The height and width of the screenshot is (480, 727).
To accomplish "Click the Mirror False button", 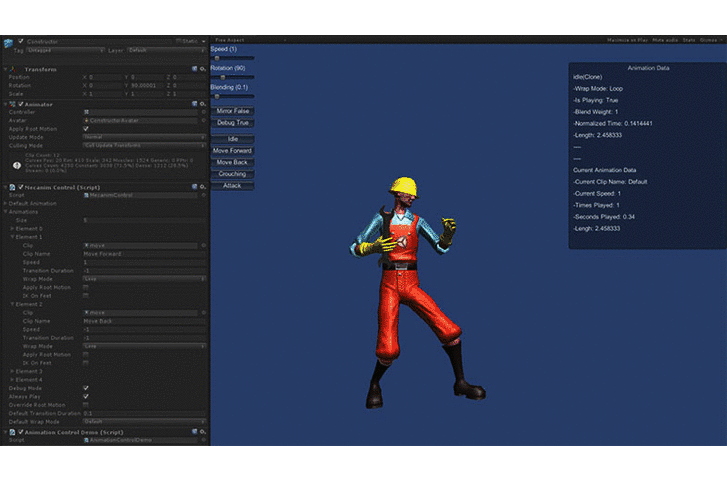I will click(x=232, y=111).
